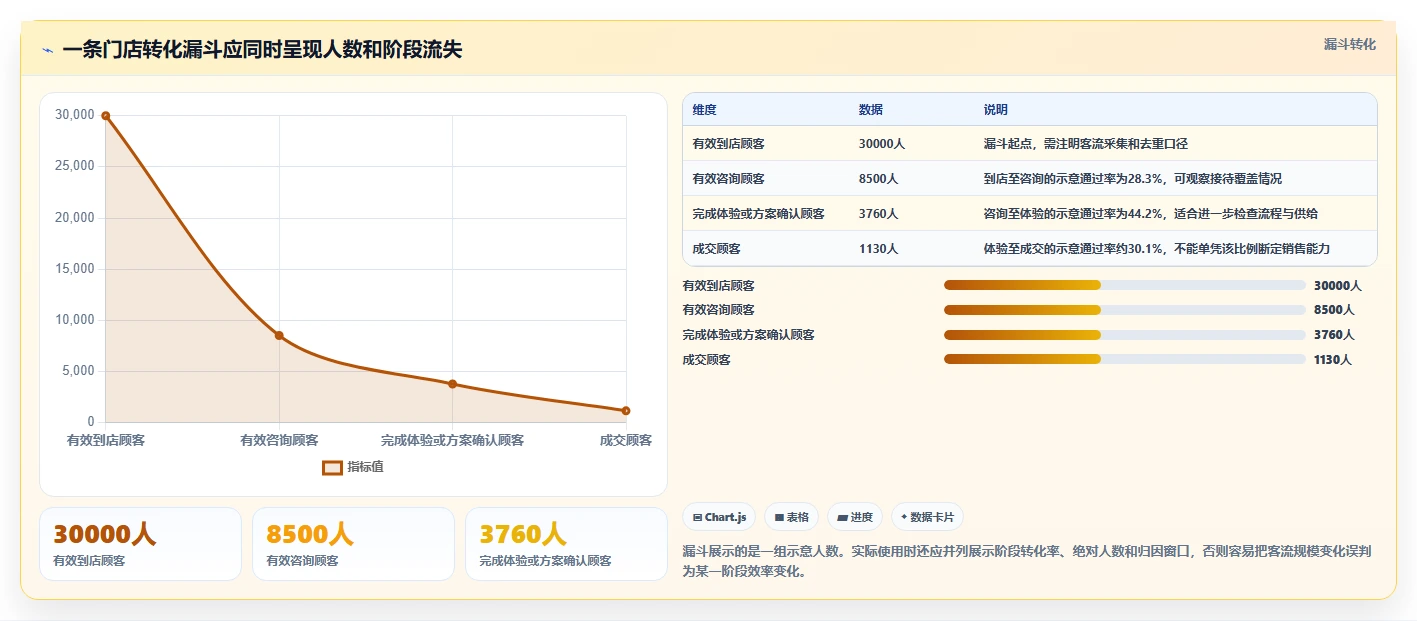Click the 漏斗起点 description cell
The width and height of the screenshot is (1417, 621).
(1175, 144)
